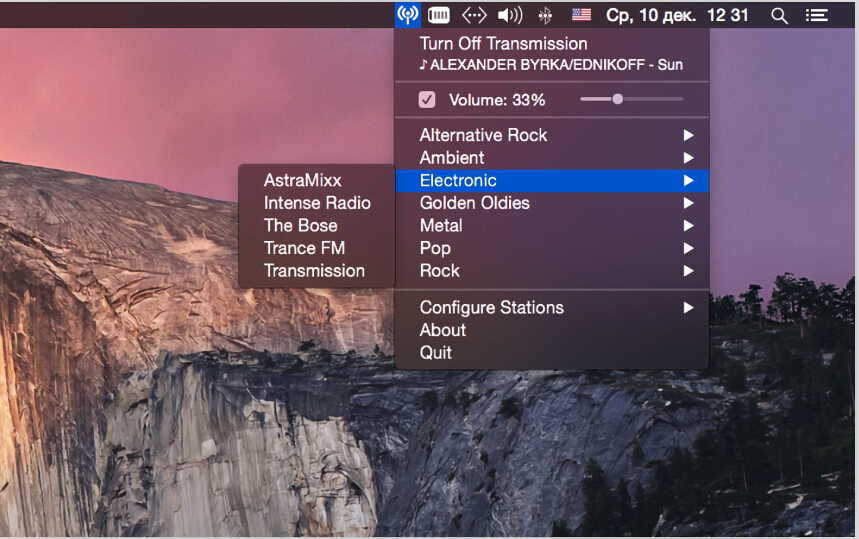Image resolution: width=859 pixels, height=539 pixels.
Task: Play the Intense Radio station
Action: tap(317, 203)
